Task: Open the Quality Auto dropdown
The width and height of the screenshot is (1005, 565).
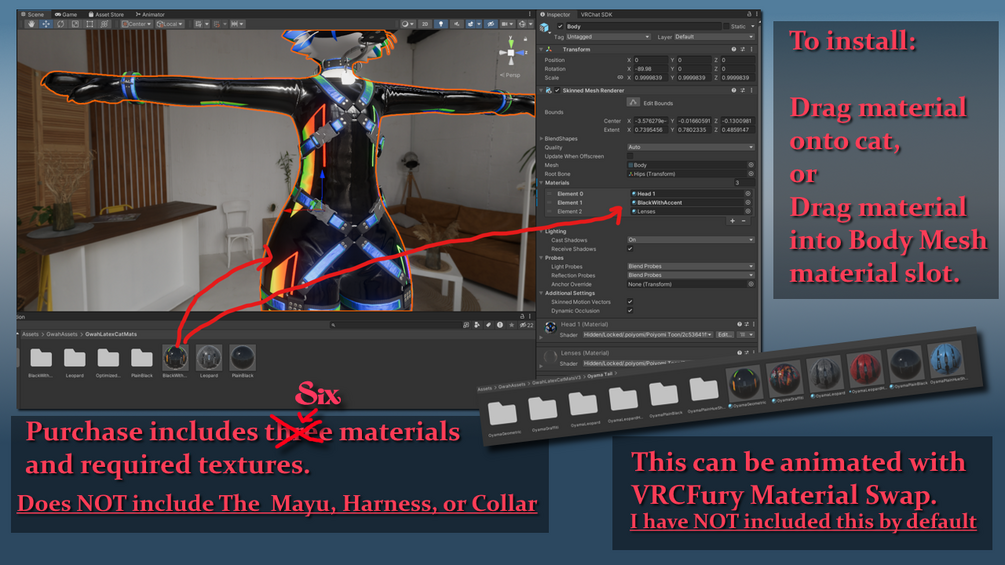Action: 690,147
